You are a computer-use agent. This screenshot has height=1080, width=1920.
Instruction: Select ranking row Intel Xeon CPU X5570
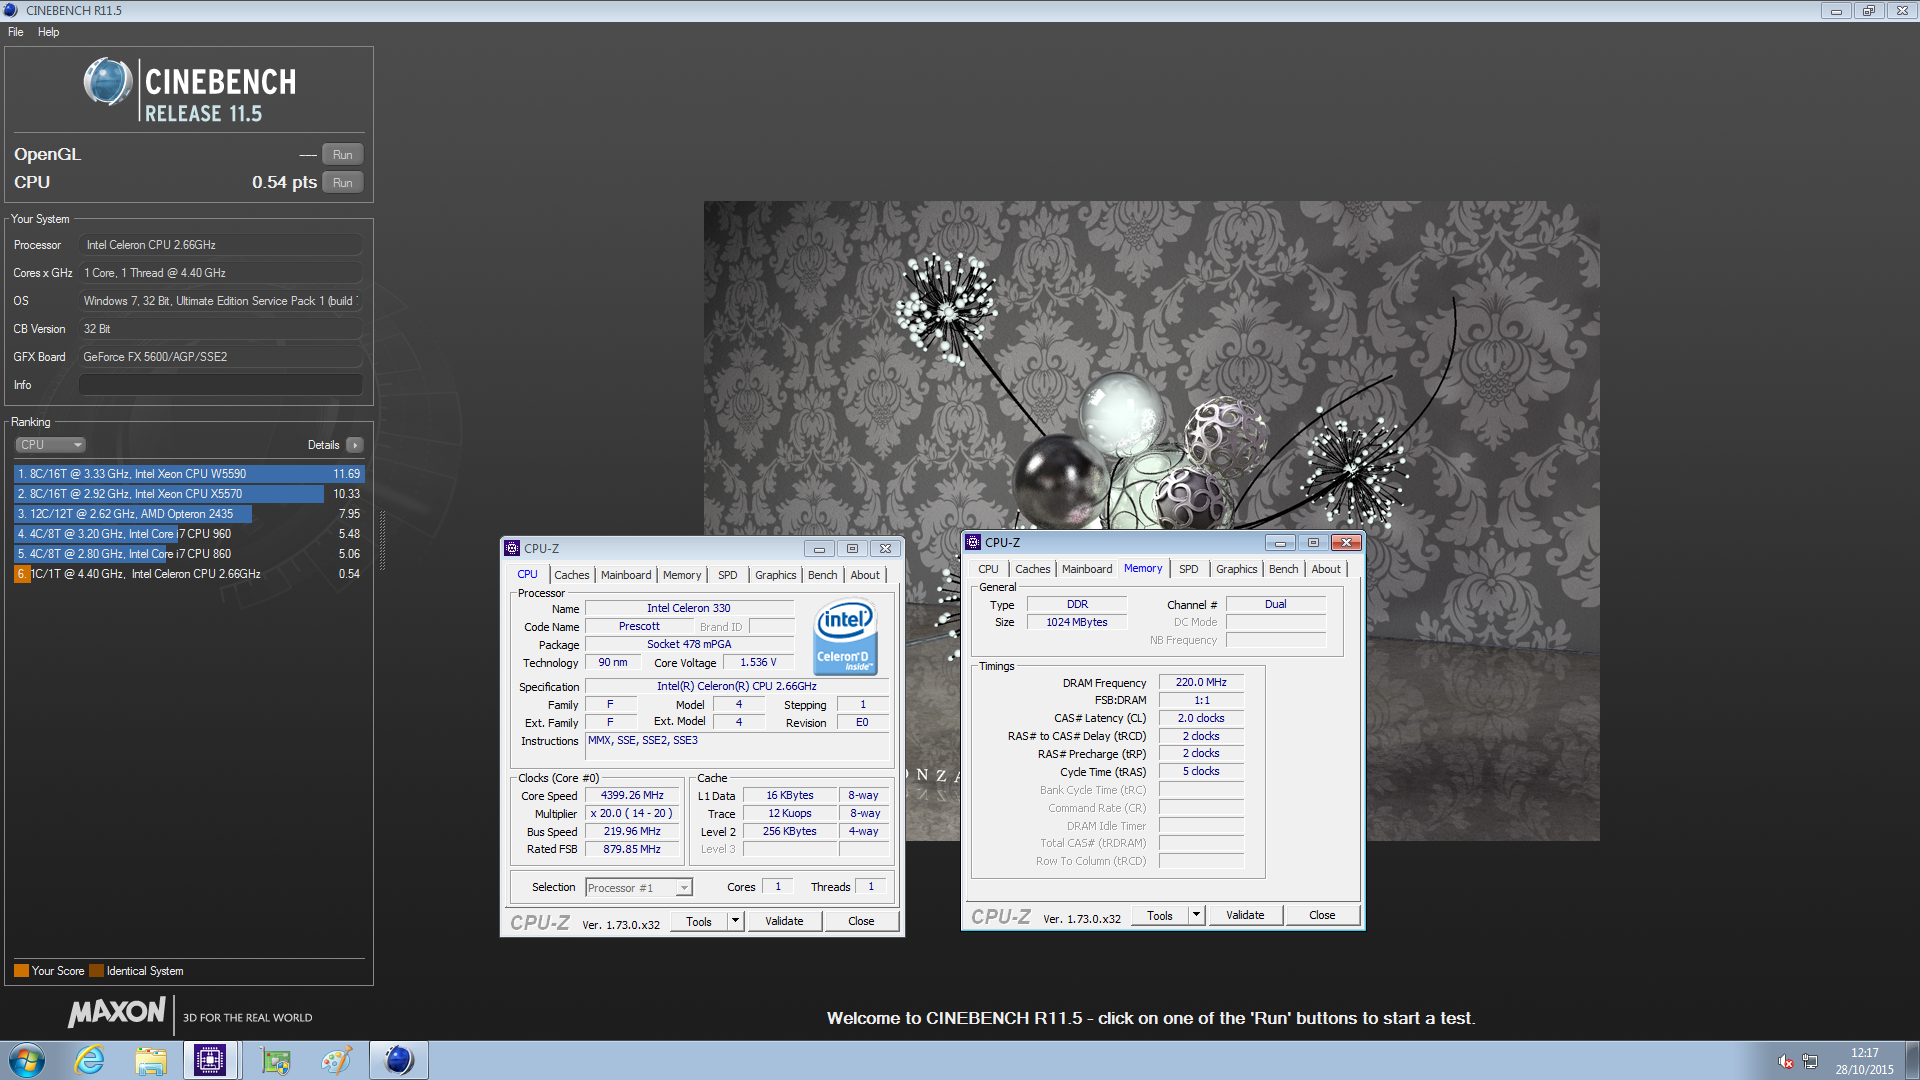coord(188,494)
